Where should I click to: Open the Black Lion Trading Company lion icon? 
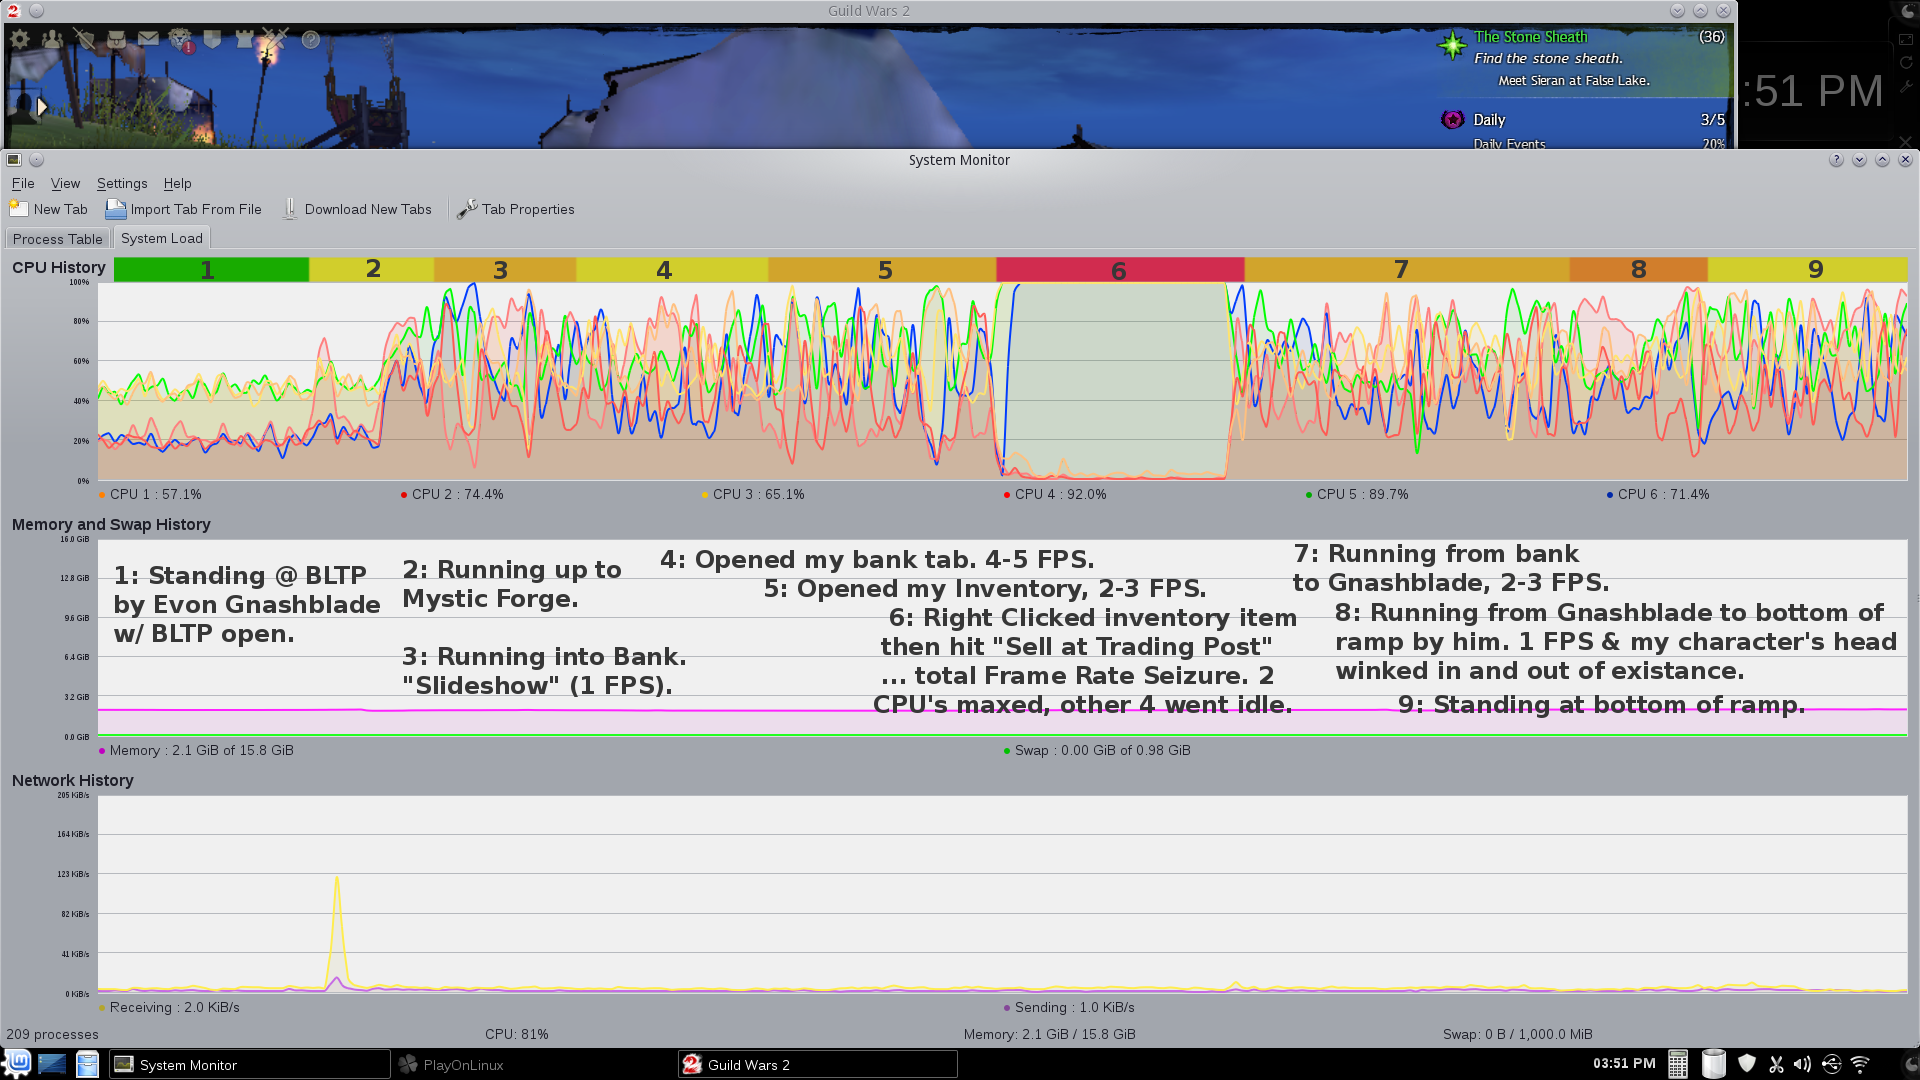[180, 39]
